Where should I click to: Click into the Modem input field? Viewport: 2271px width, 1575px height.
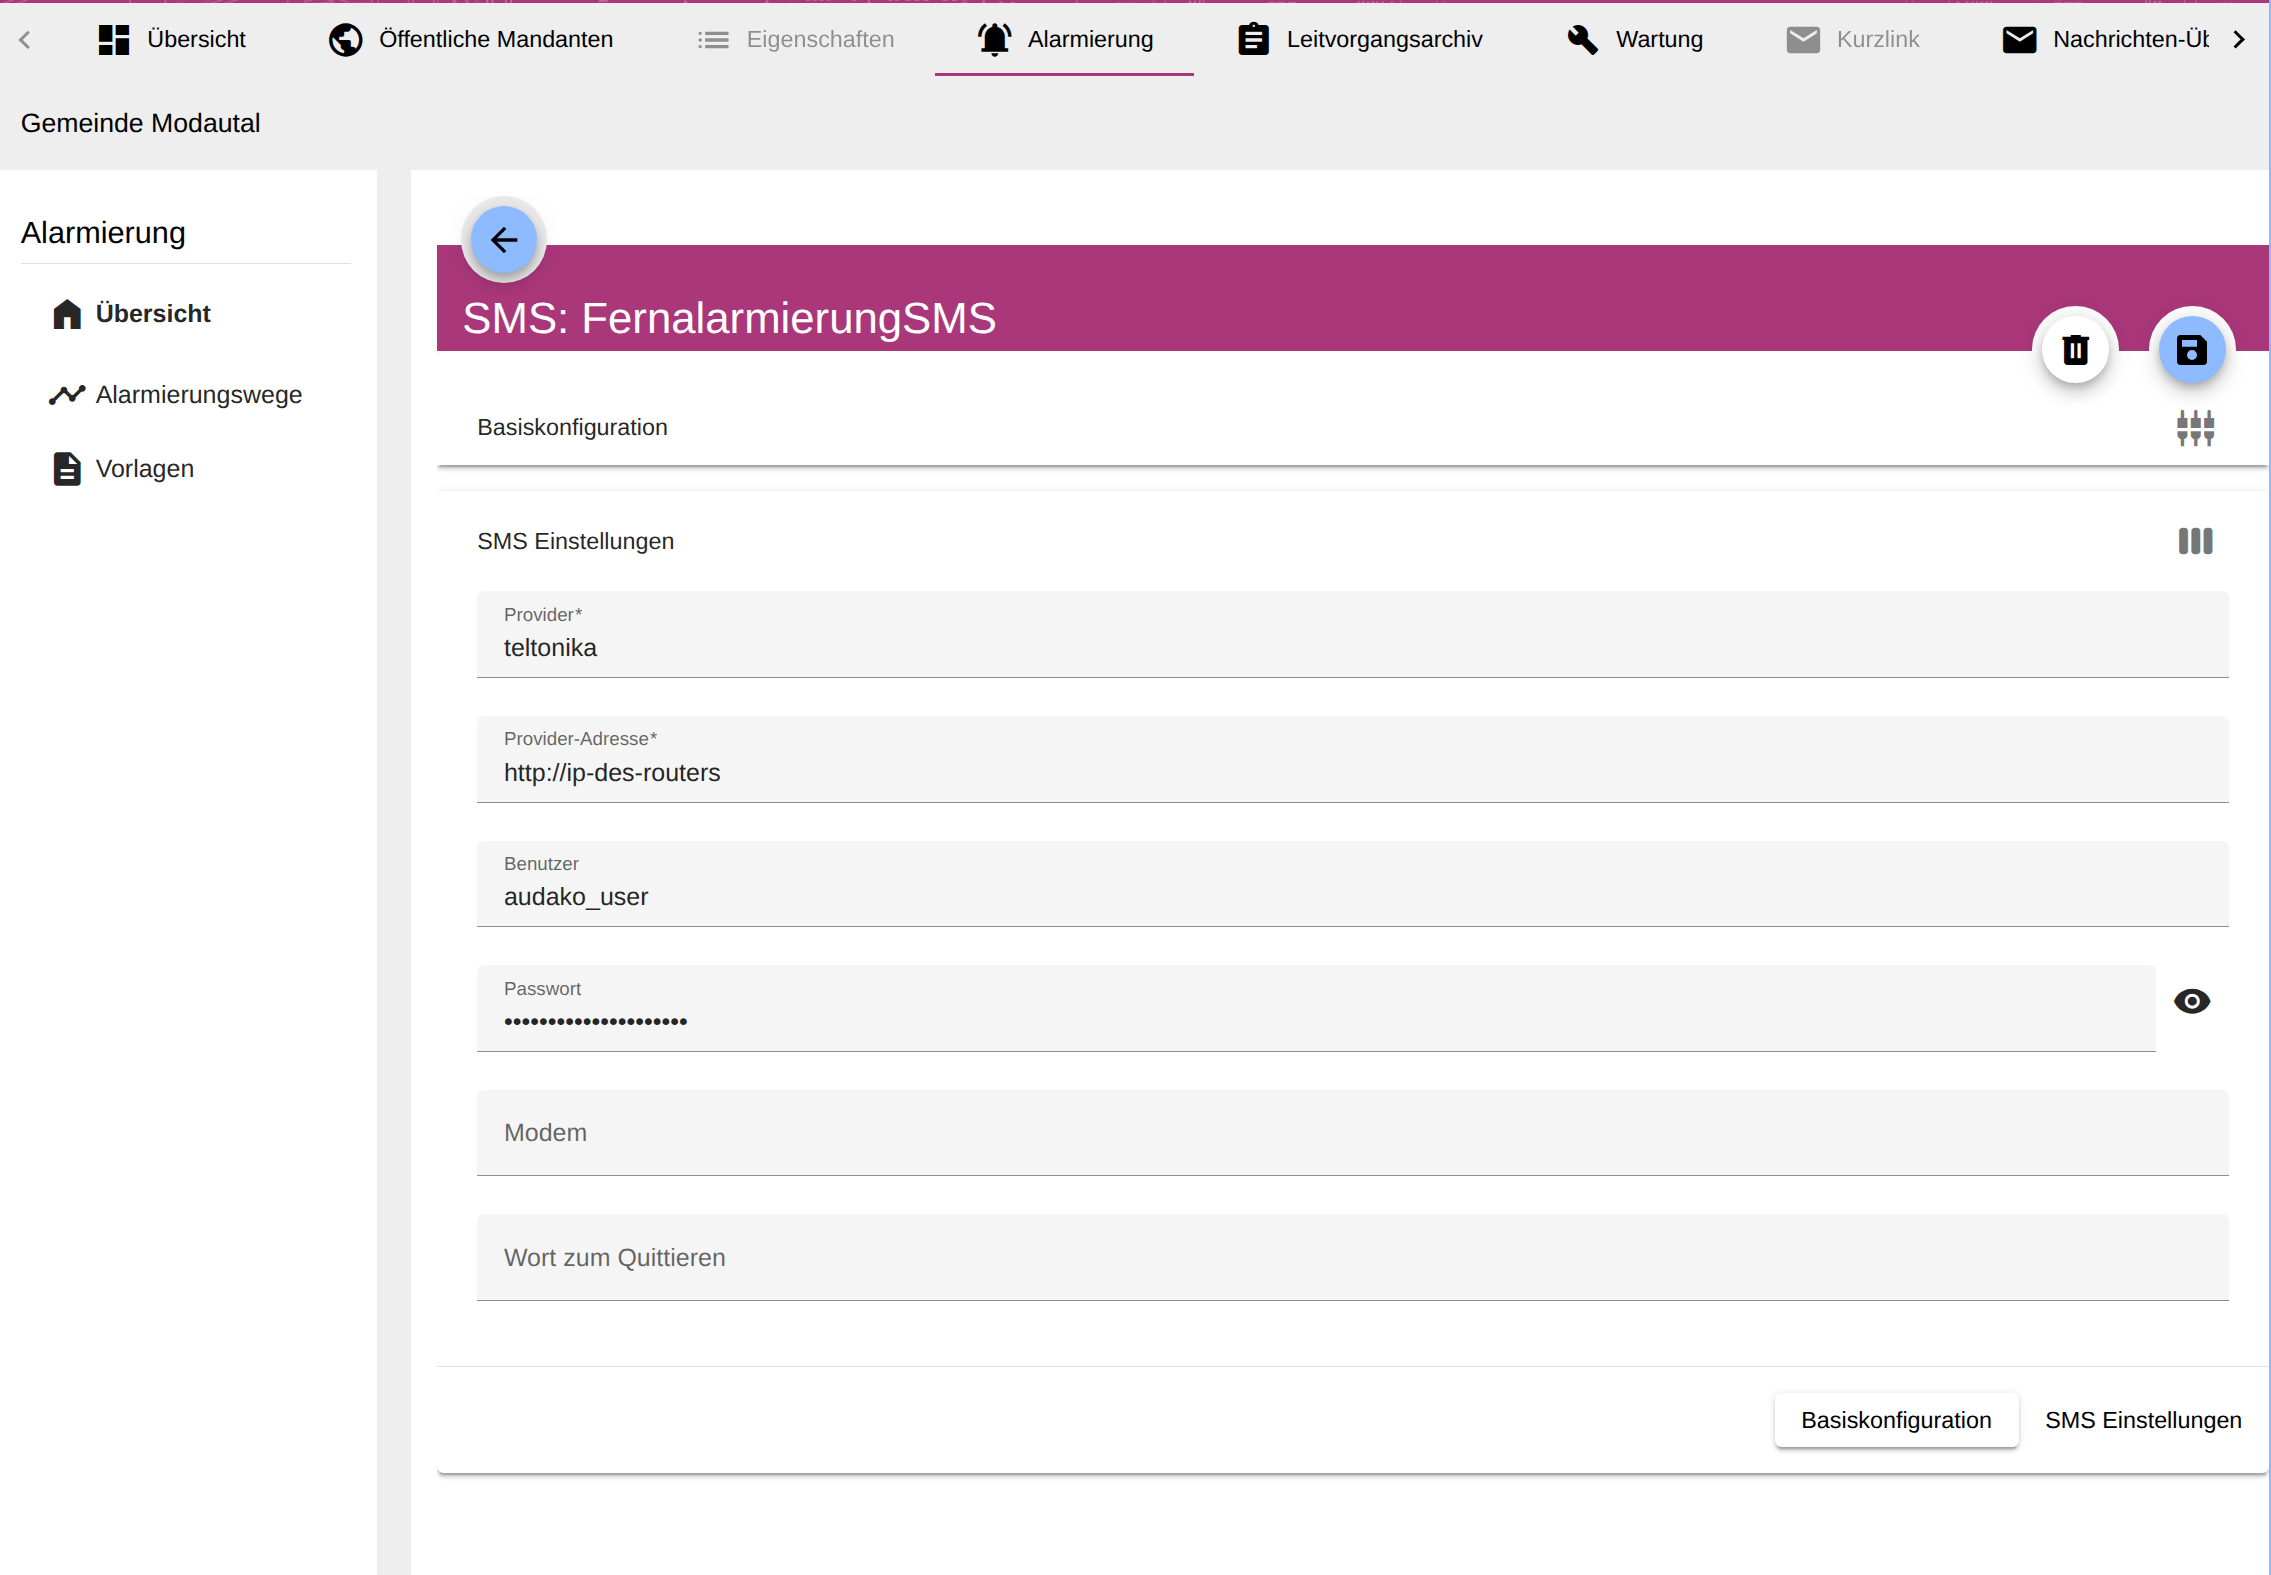[1352, 1133]
